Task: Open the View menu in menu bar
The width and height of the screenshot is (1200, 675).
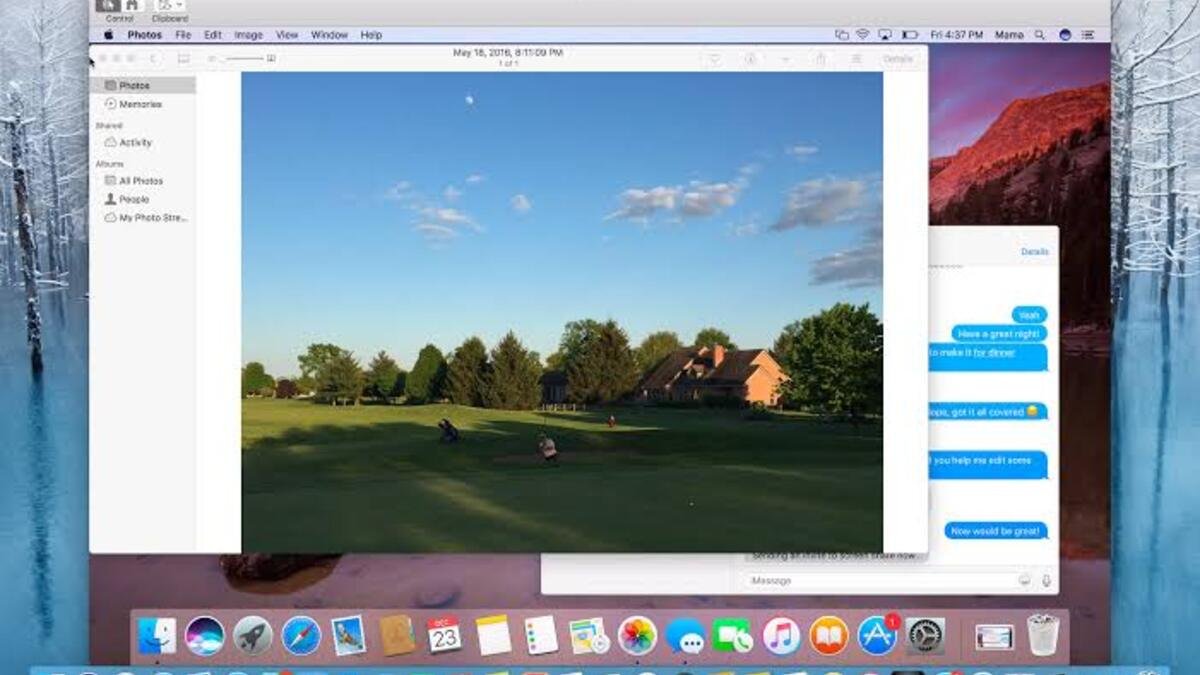Action: [x=287, y=35]
